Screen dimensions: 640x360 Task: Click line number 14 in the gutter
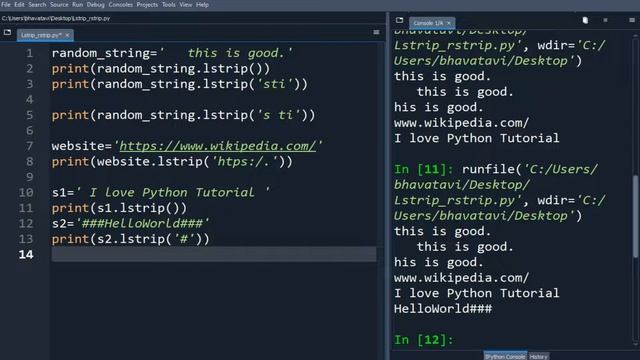(x=26, y=255)
